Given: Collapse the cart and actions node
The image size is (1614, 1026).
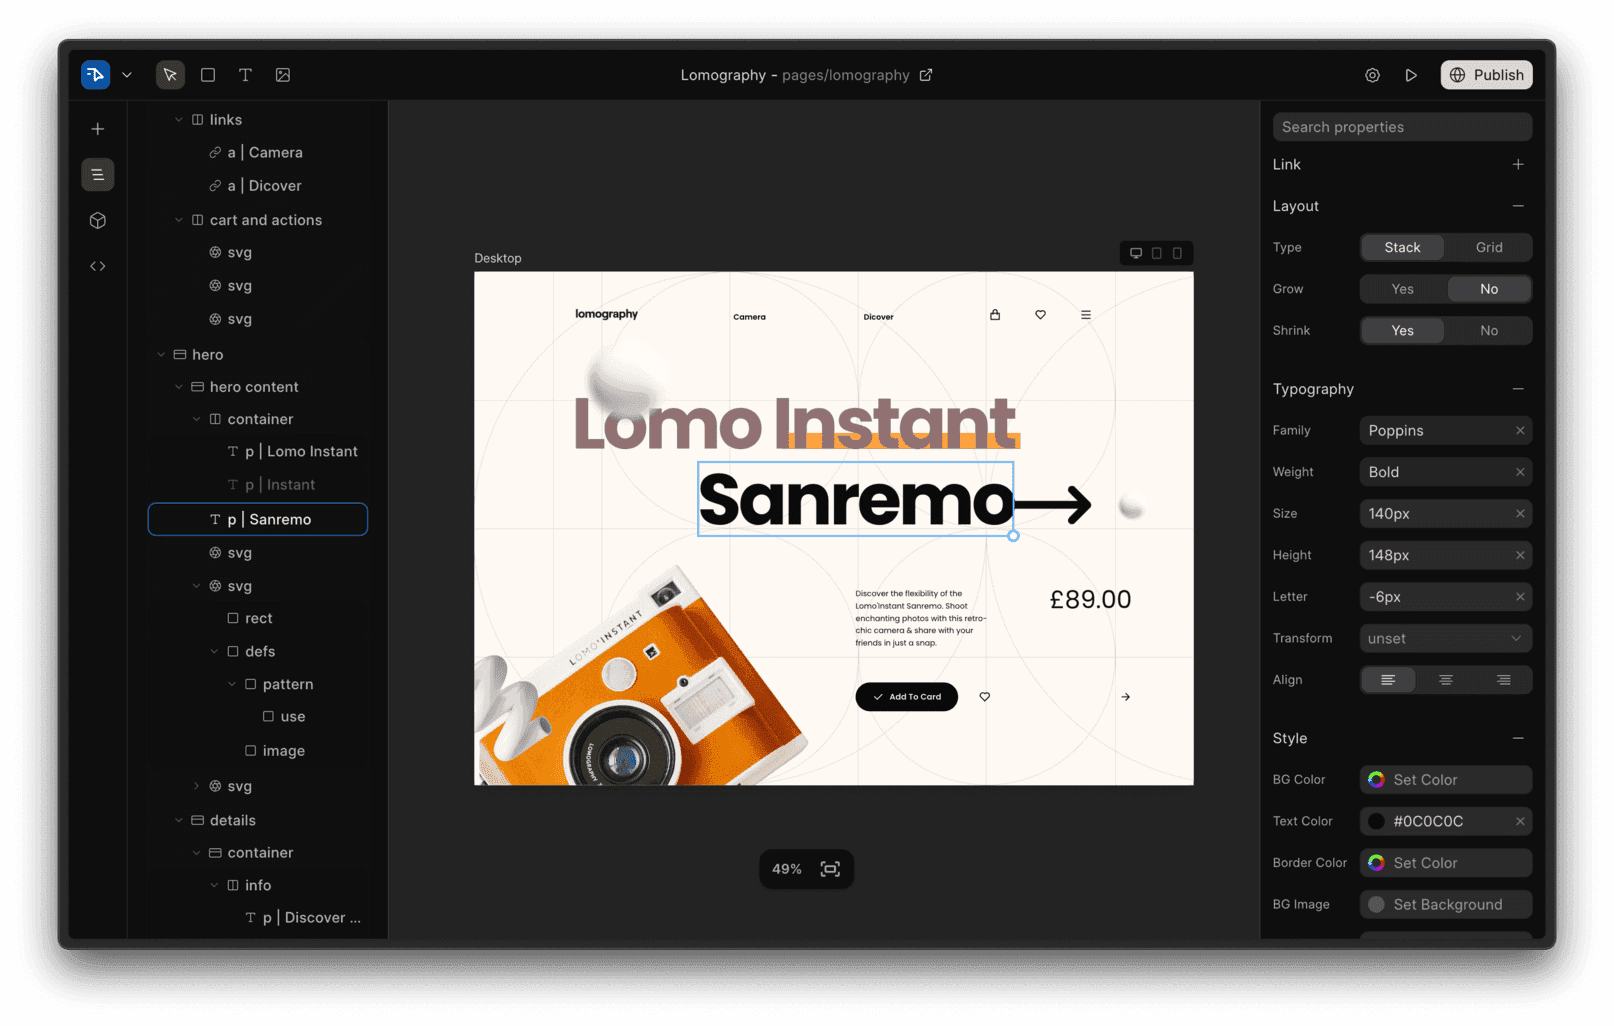Looking at the screenshot, I should point(179,220).
